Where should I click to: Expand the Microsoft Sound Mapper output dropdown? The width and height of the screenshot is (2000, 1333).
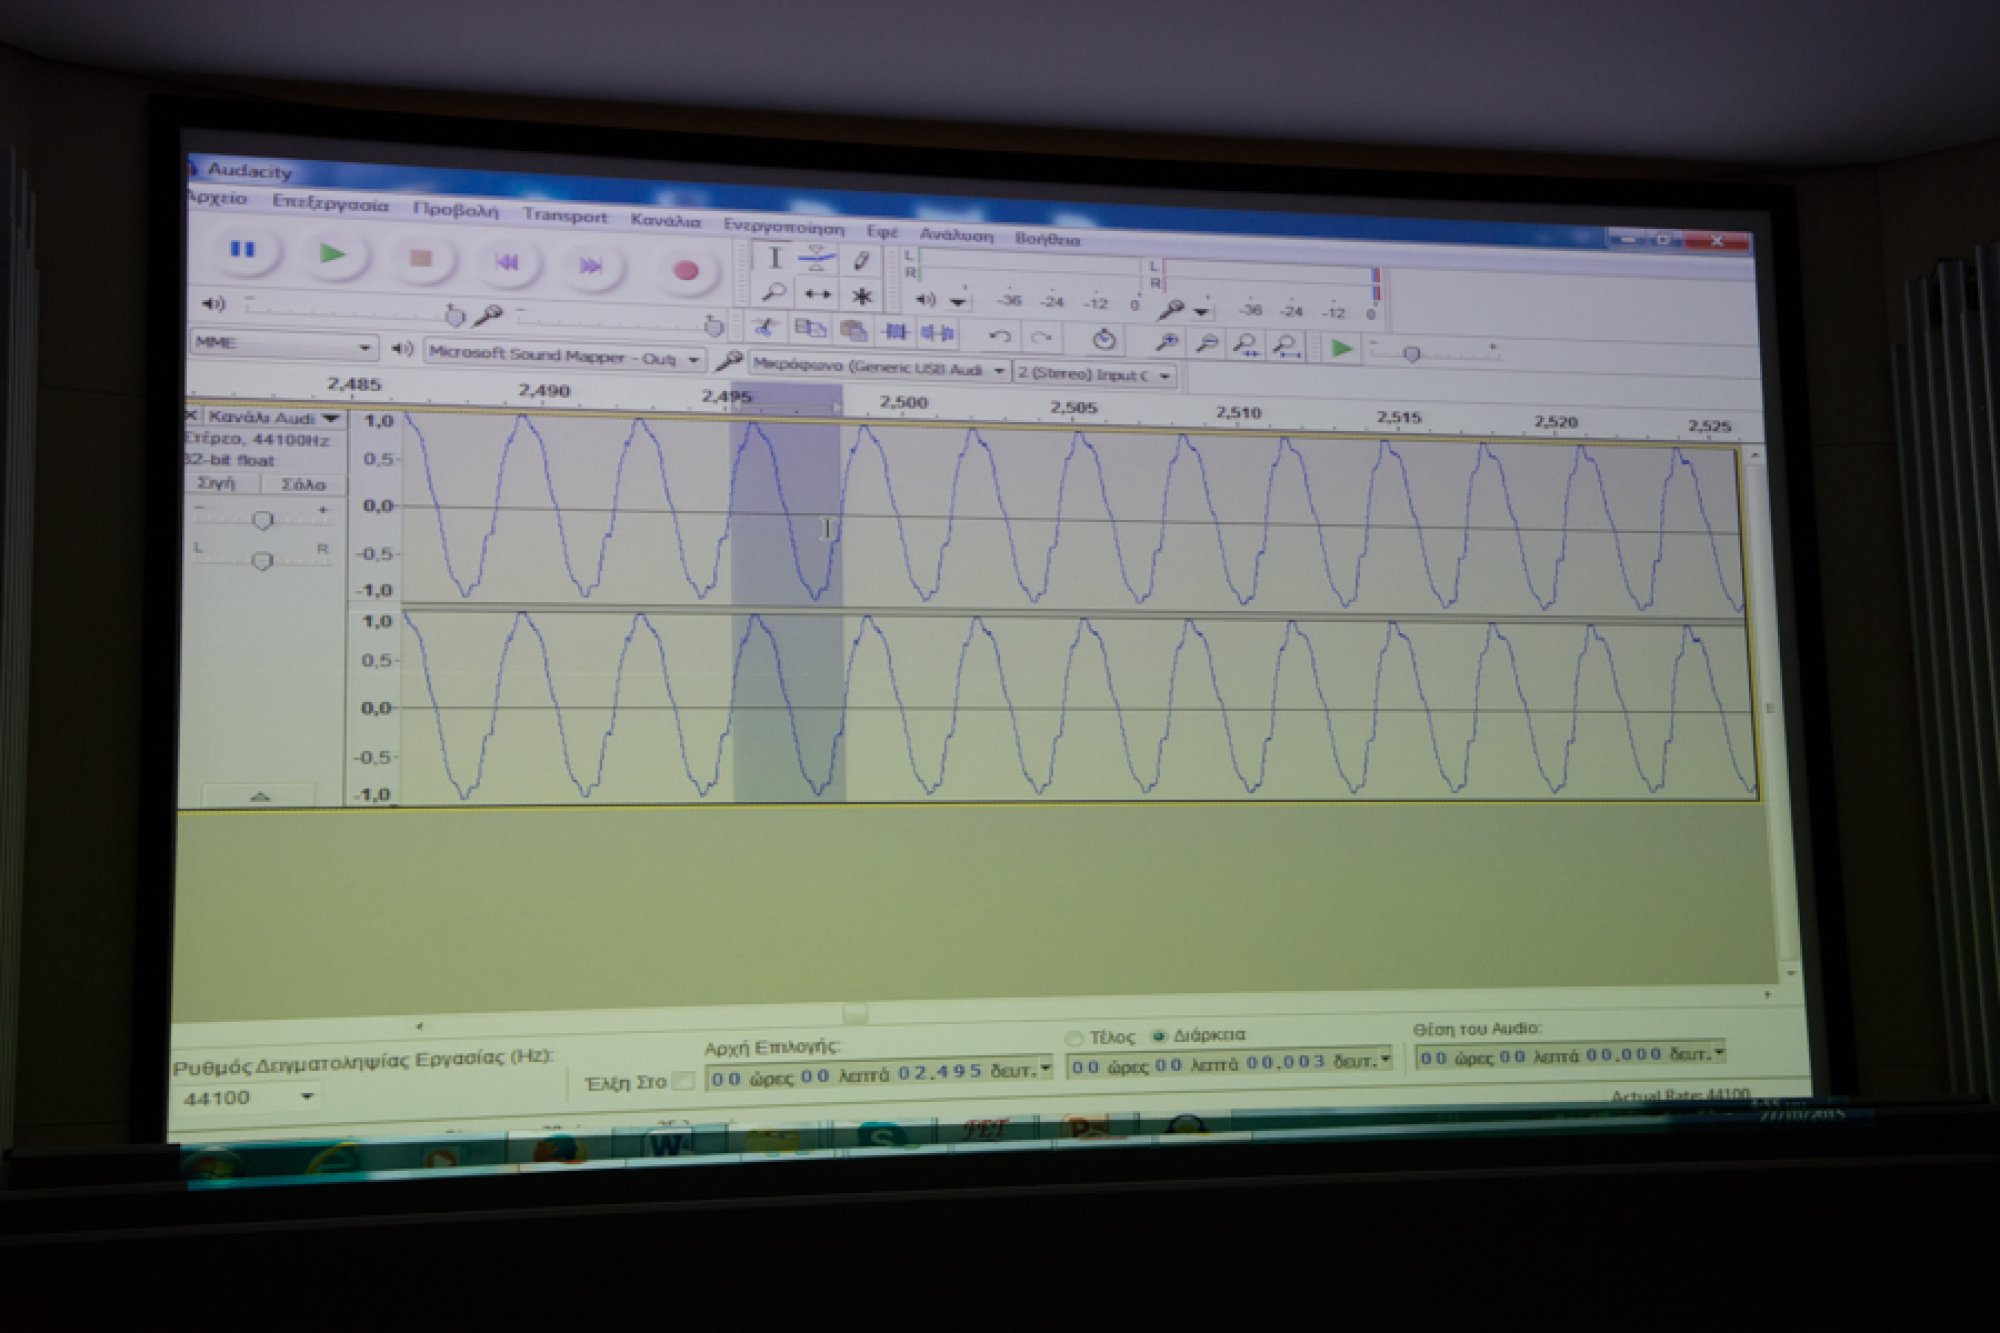click(x=693, y=359)
